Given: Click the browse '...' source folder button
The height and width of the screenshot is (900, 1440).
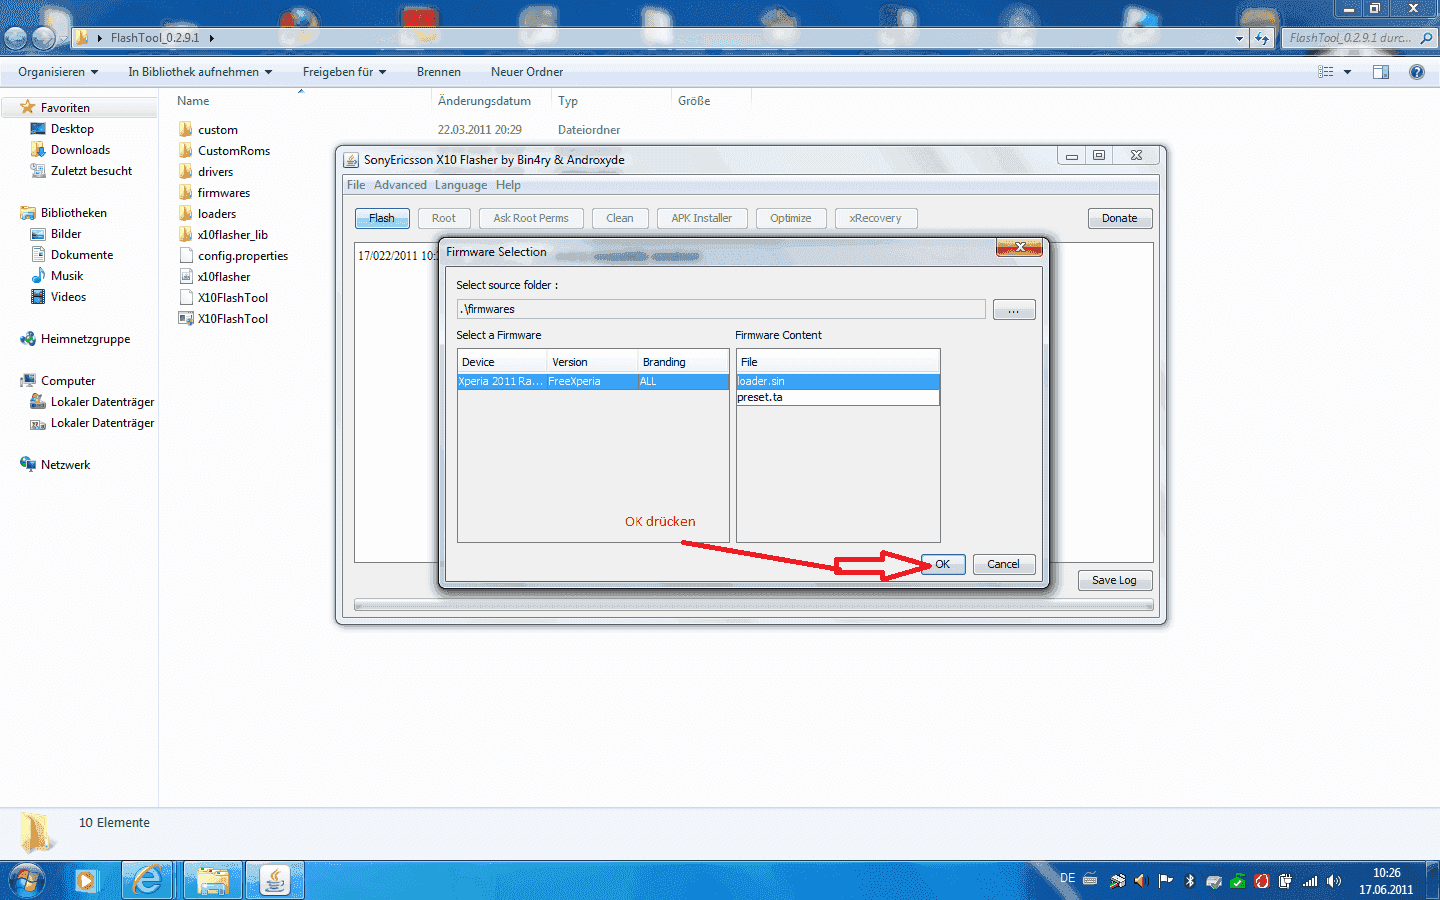Looking at the screenshot, I should point(1014,310).
